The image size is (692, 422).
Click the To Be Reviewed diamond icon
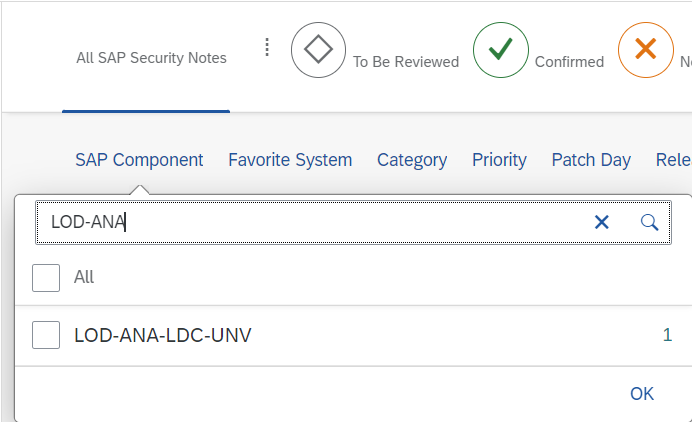point(318,50)
